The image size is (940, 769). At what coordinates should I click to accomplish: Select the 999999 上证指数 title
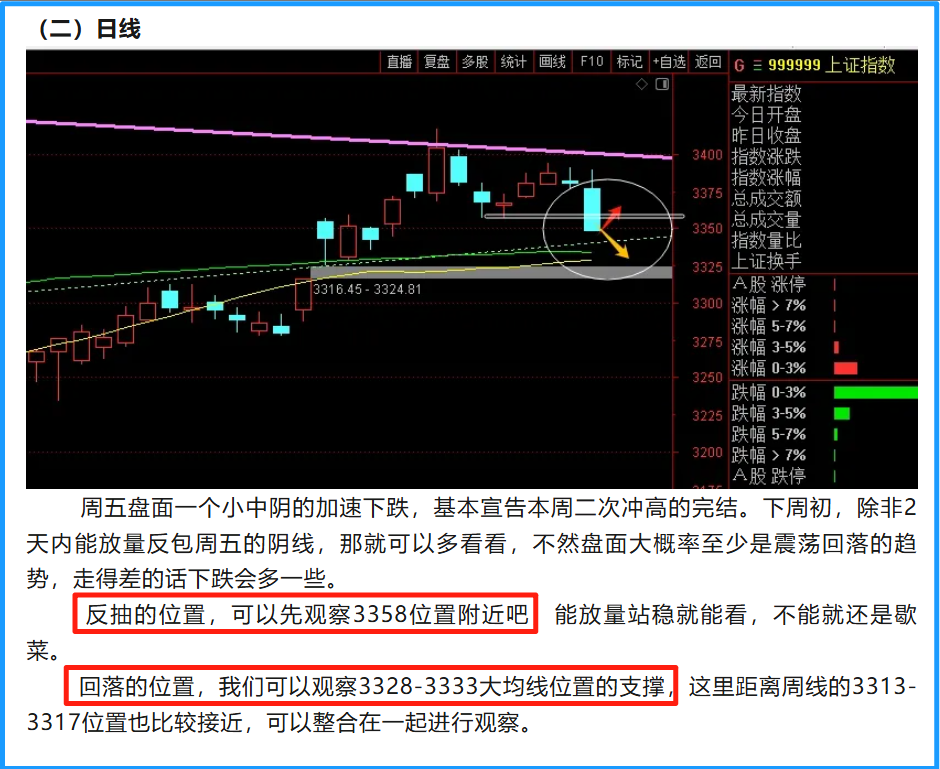[831, 65]
